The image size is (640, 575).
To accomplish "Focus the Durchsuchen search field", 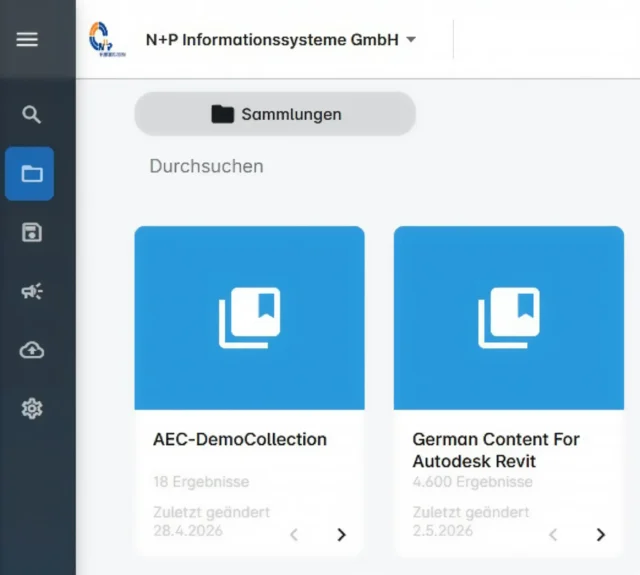I will 207,166.
